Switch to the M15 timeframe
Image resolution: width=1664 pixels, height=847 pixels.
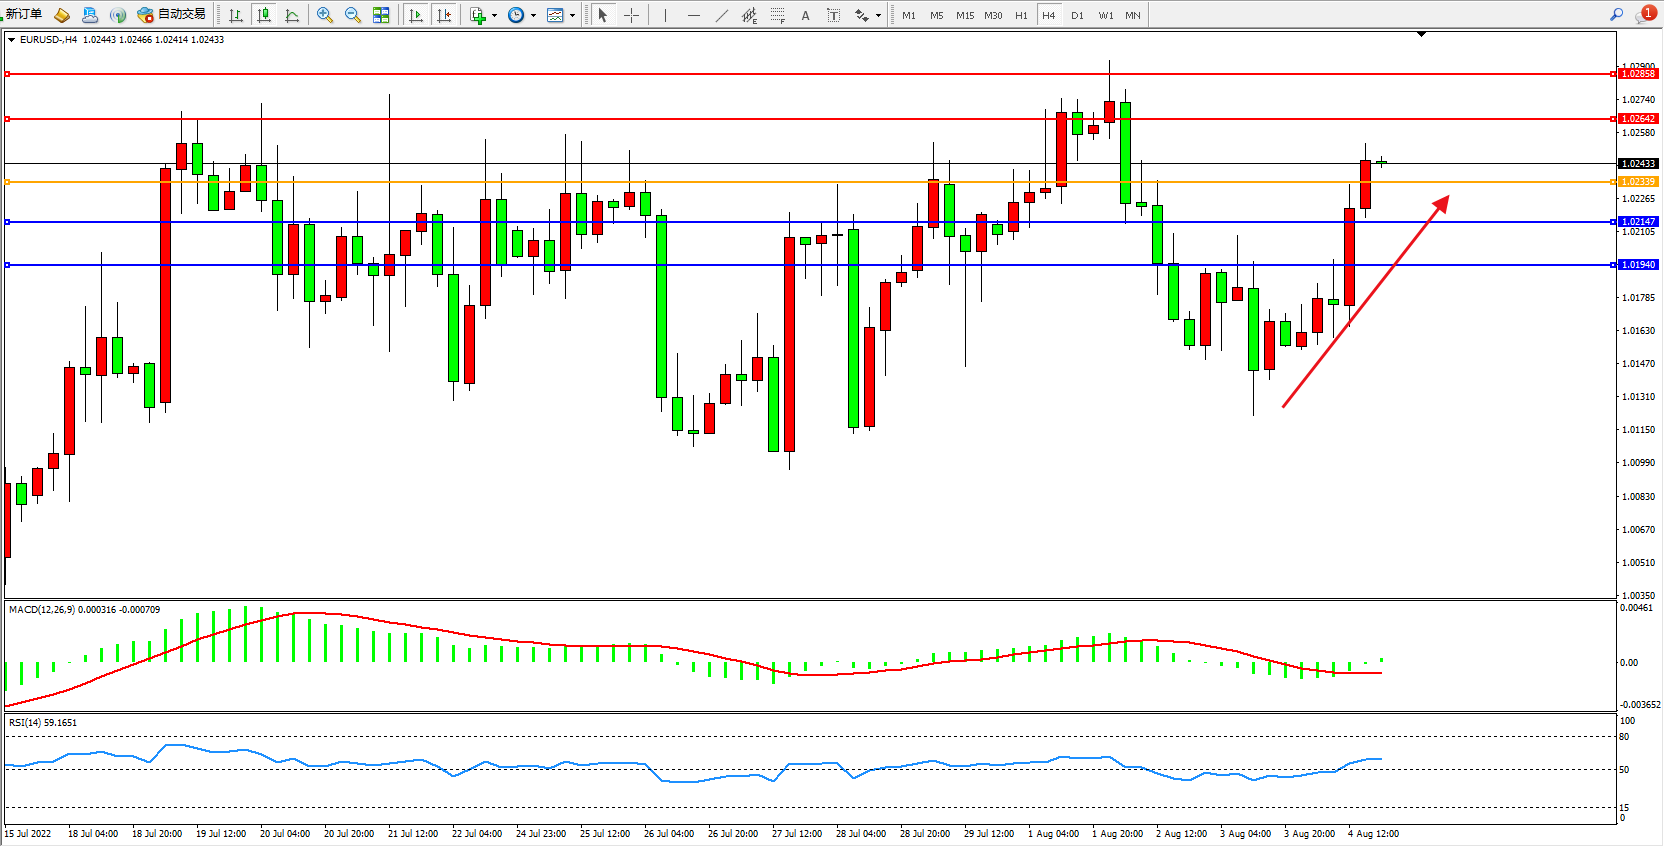(964, 15)
